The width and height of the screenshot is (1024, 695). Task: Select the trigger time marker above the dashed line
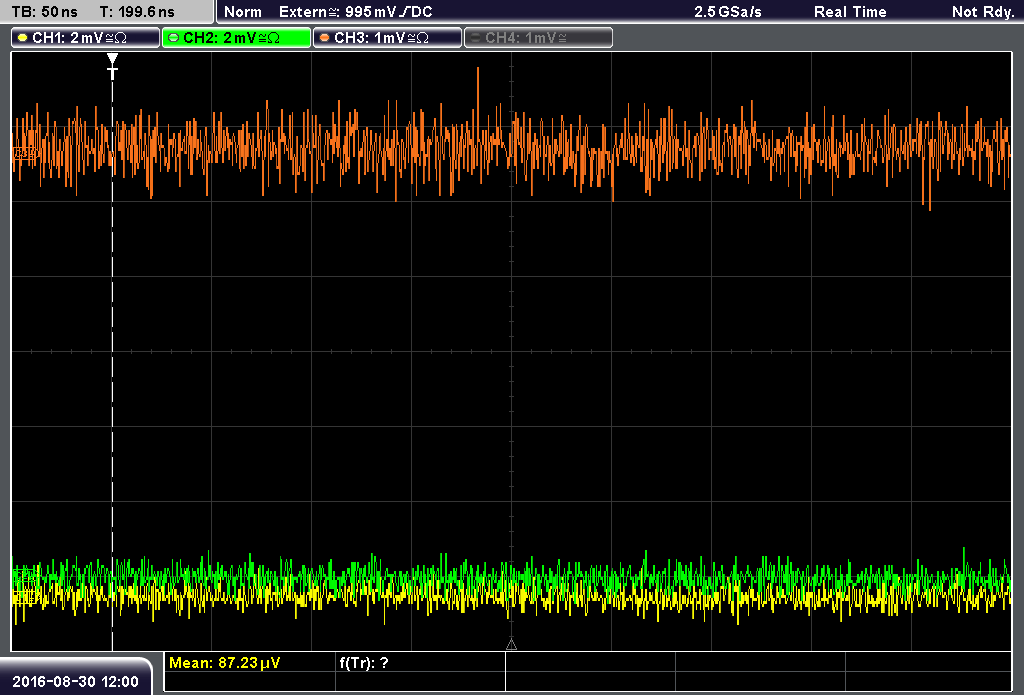(112, 66)
